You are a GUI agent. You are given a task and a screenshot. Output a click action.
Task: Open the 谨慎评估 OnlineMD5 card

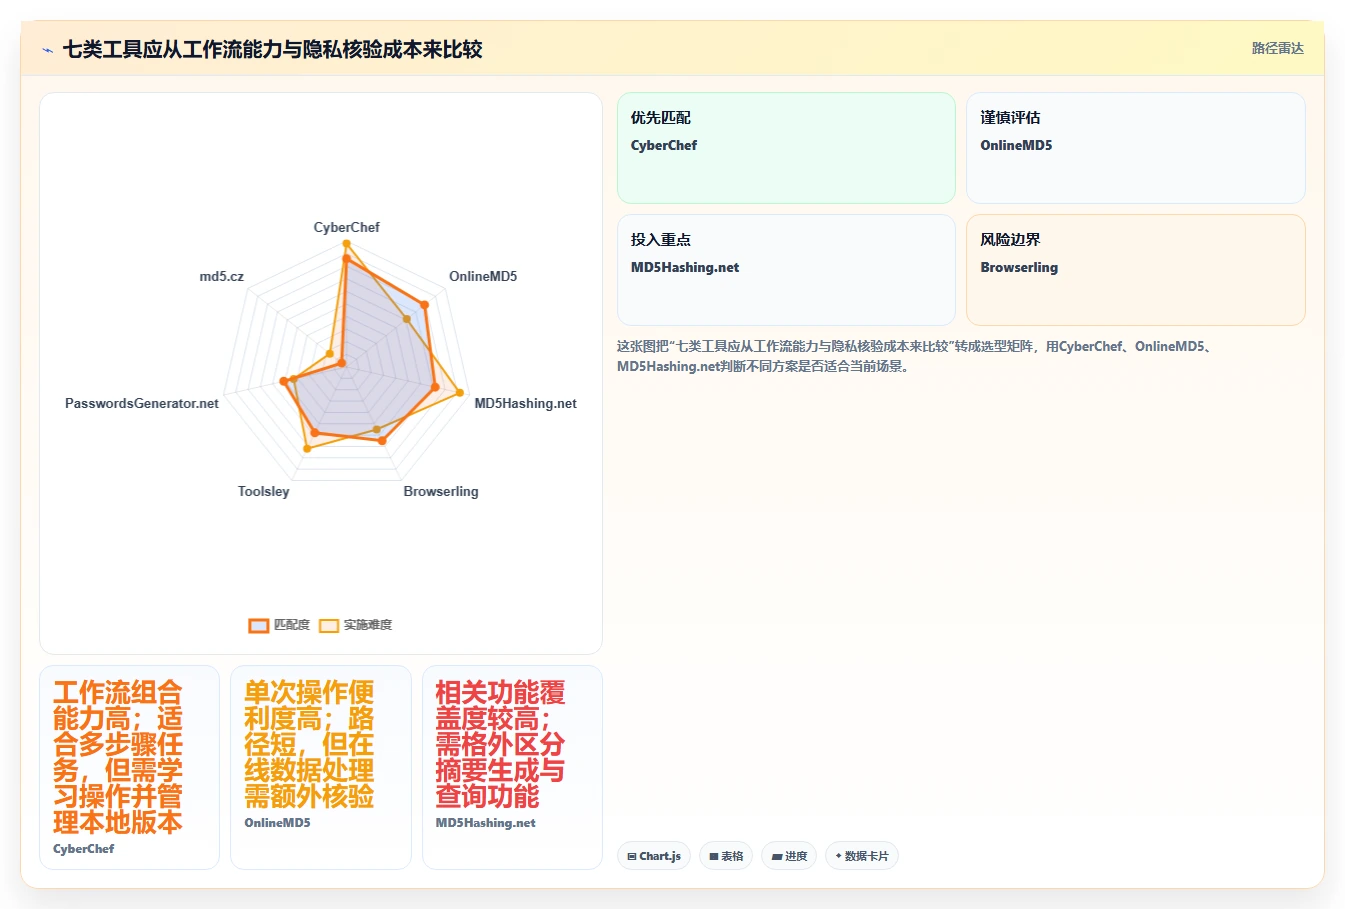pyautogui.click(x=1136, y=148)
